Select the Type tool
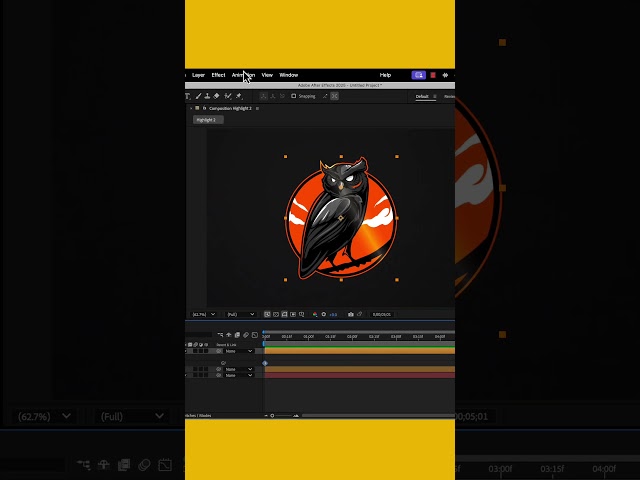640x480 pixels. coord(188,96)
